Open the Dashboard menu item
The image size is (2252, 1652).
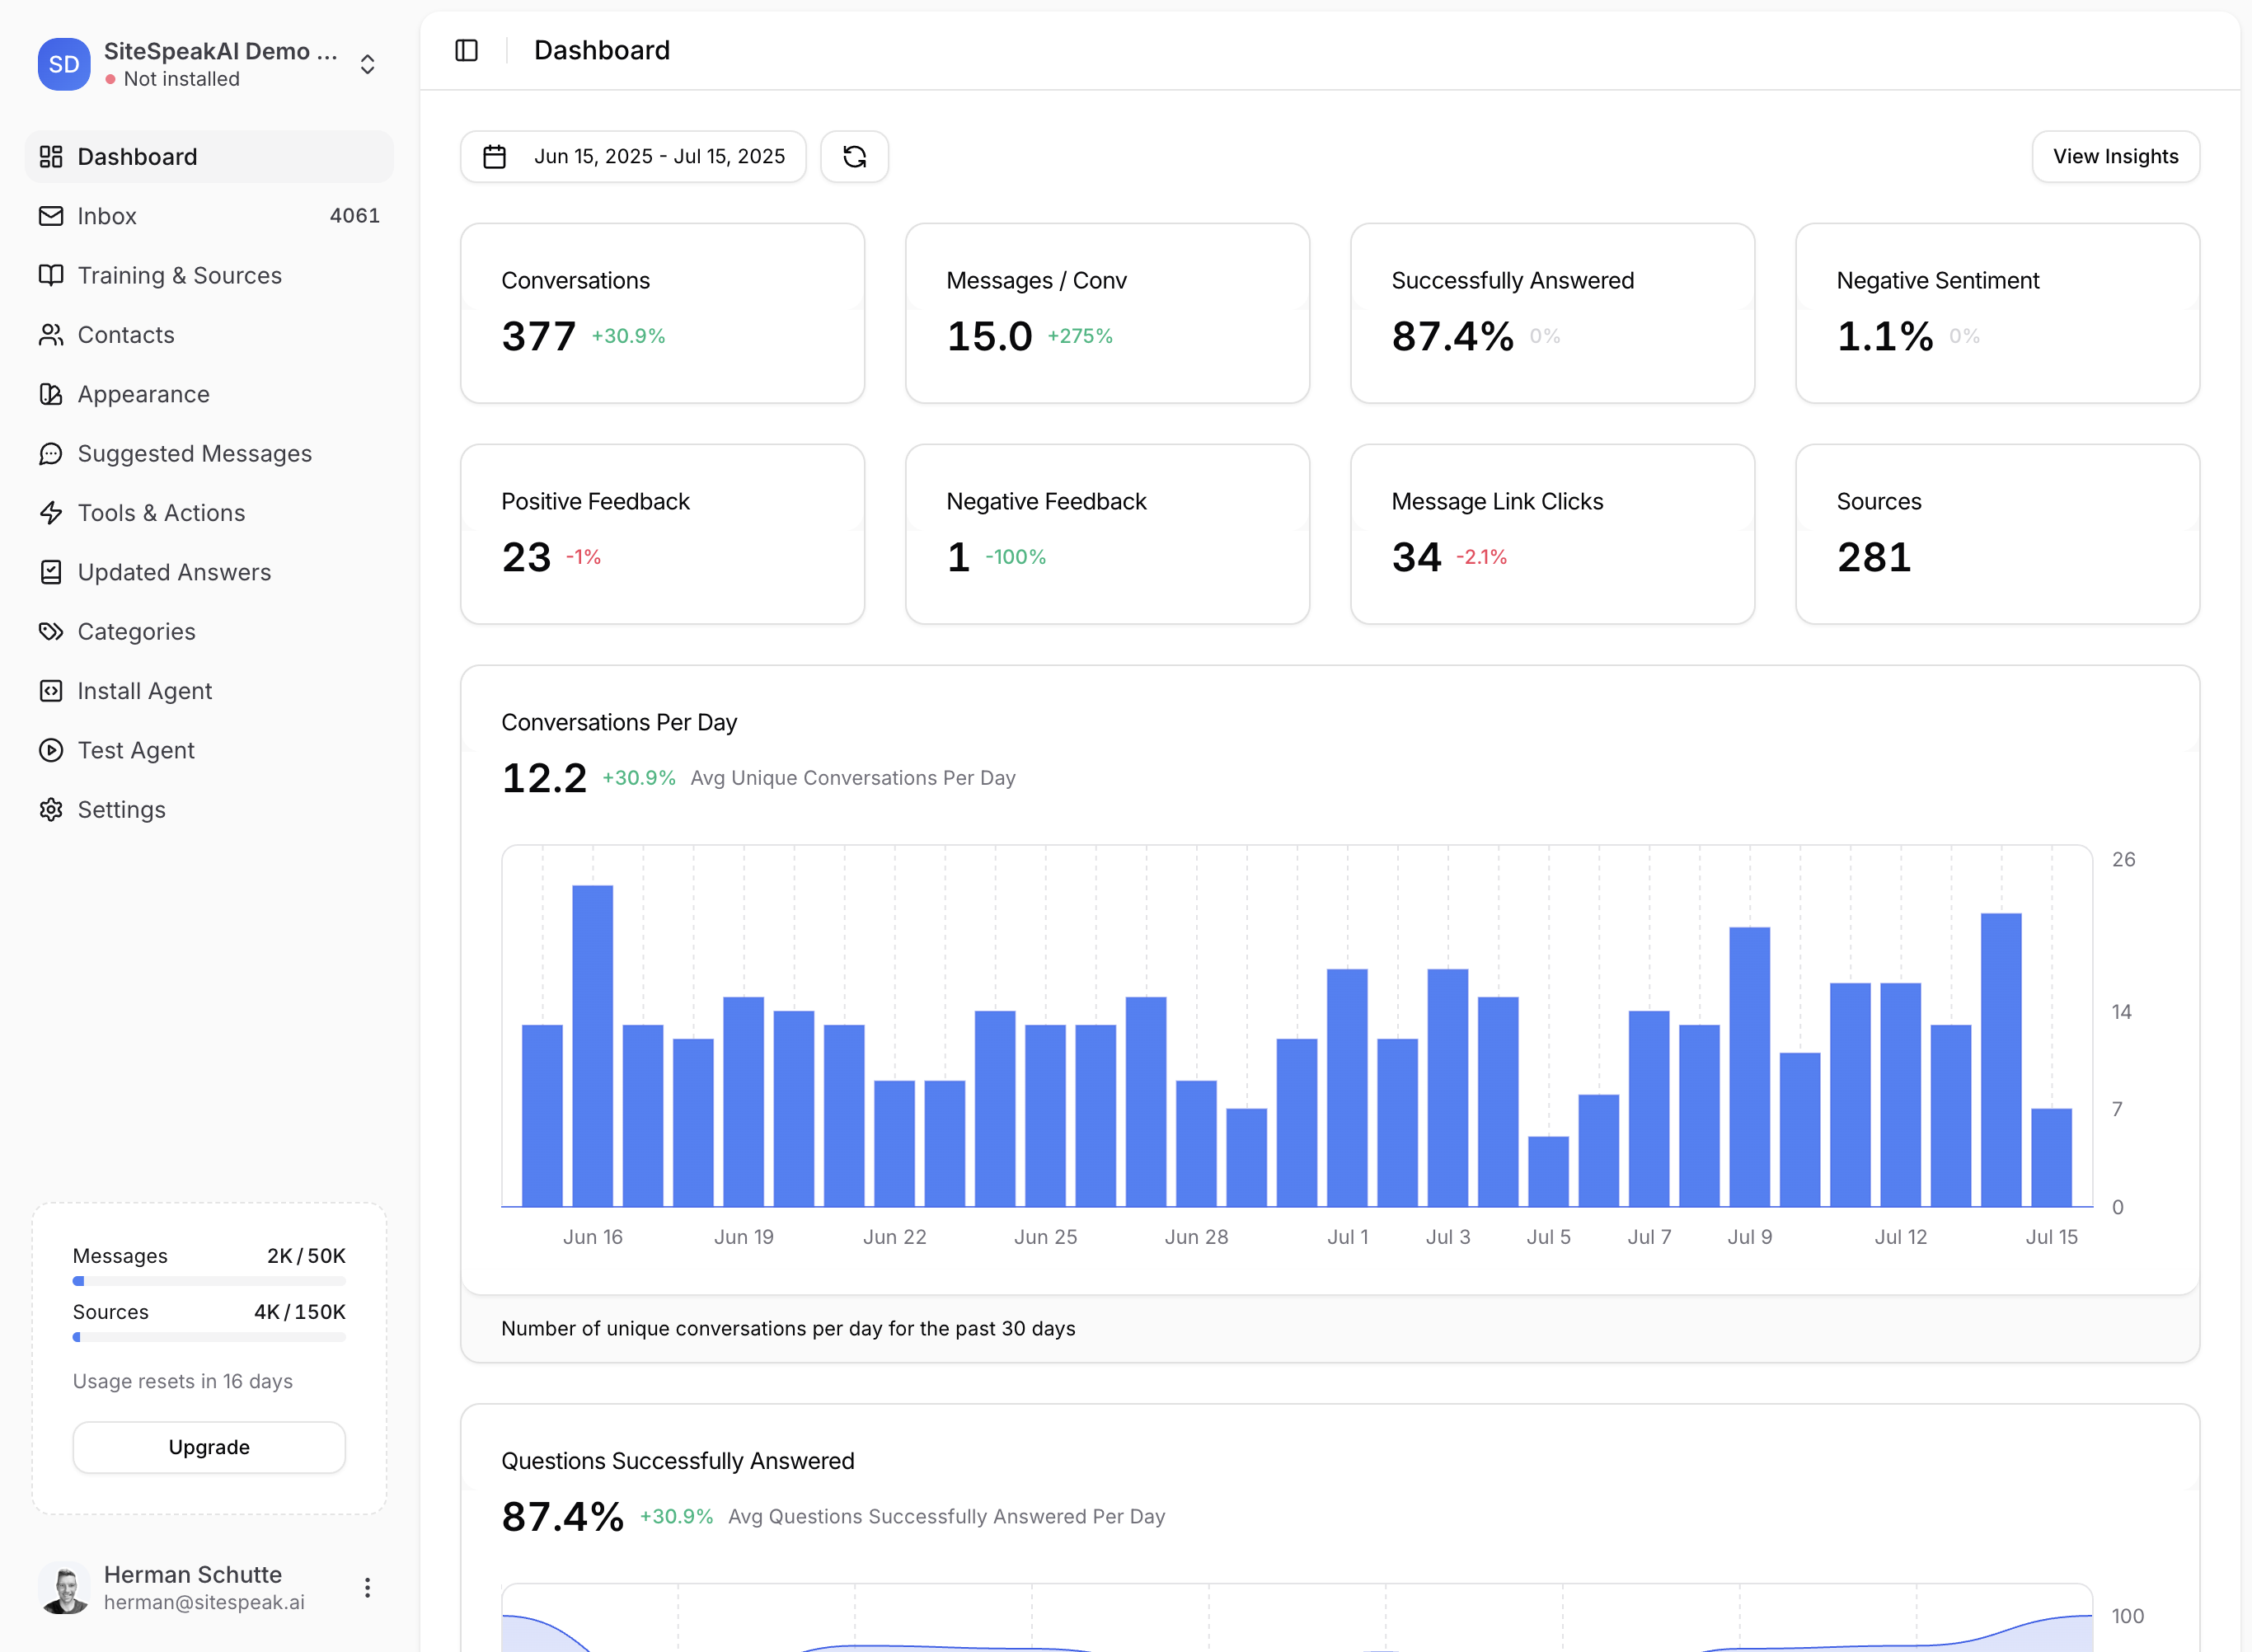pos(209,157)
